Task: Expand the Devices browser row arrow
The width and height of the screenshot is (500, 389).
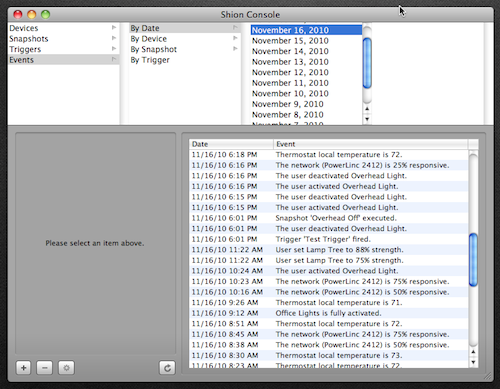Action: pos(114,27)
